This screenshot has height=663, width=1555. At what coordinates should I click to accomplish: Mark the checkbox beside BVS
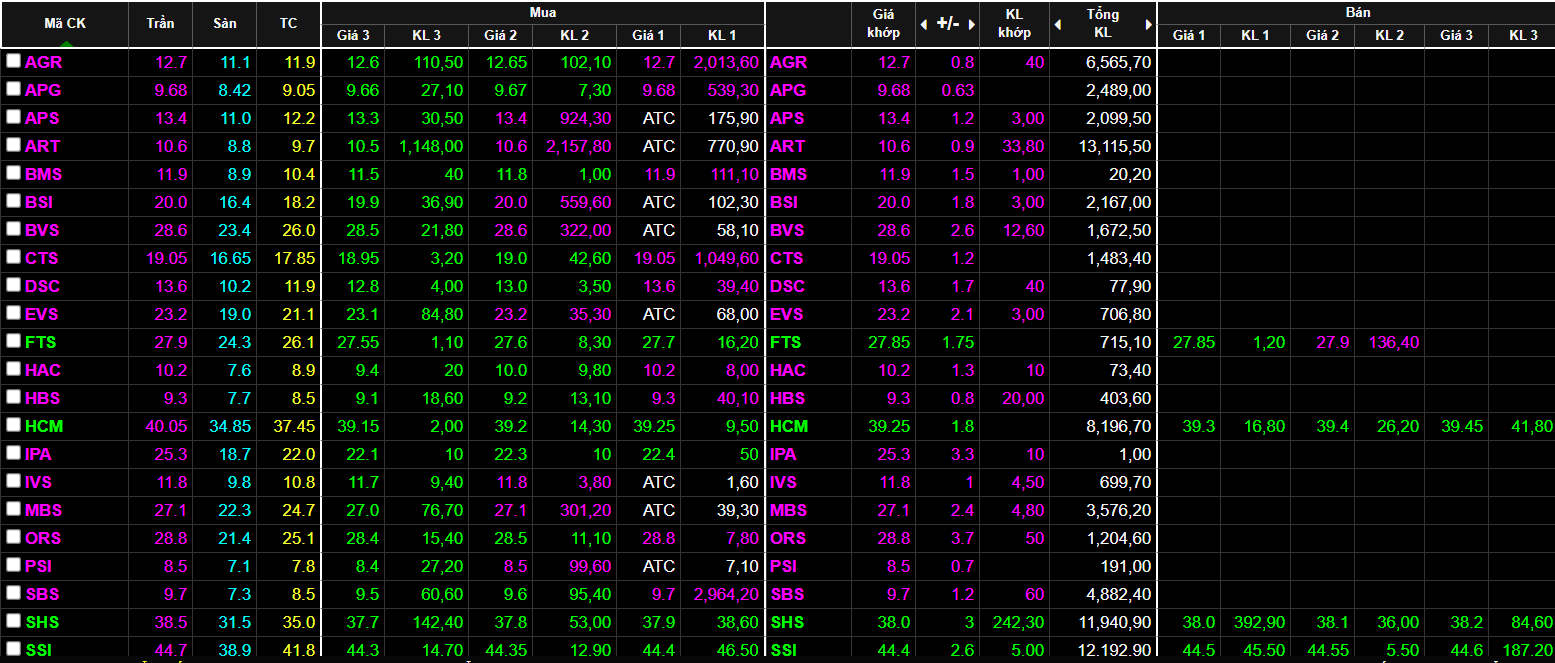[13, 229]
